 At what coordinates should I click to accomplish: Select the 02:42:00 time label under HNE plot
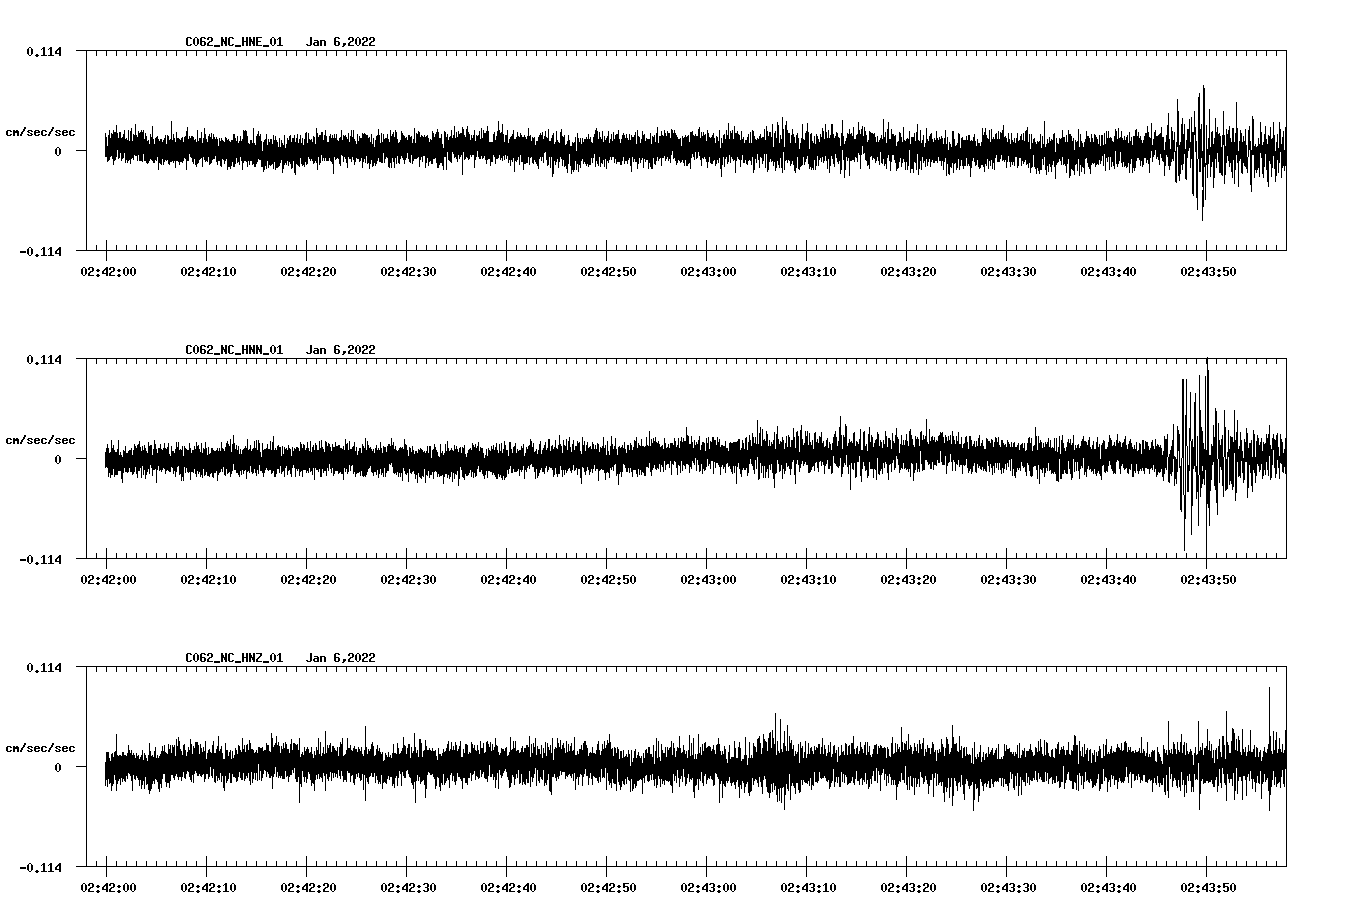click(x=108, y=272)
